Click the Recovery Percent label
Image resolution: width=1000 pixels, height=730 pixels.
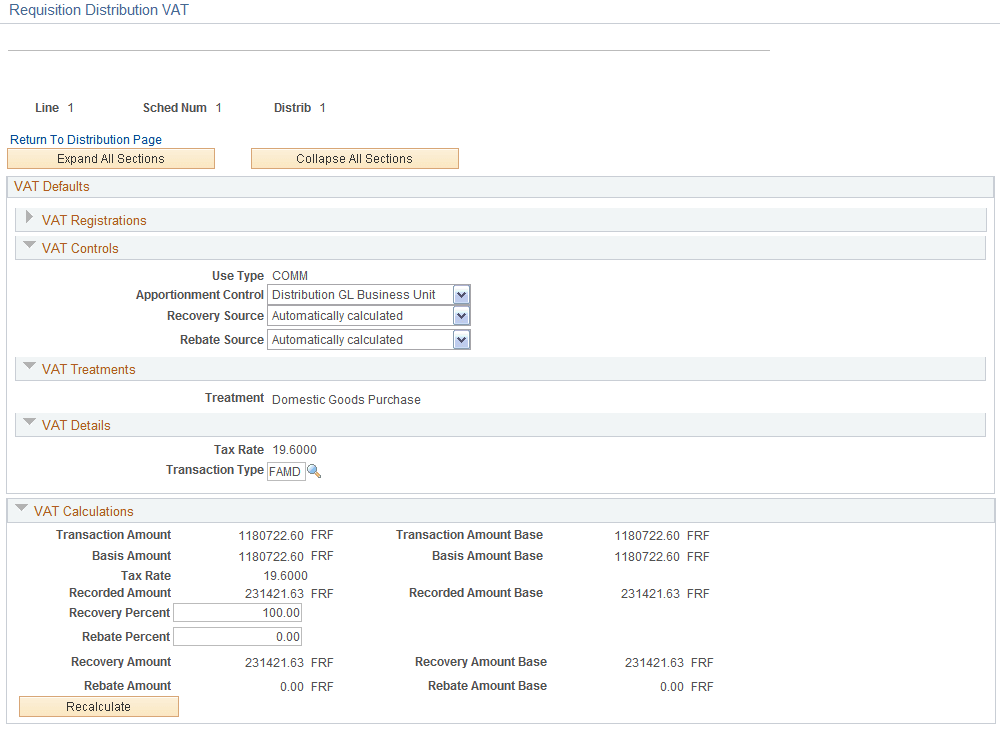[119, 613]
